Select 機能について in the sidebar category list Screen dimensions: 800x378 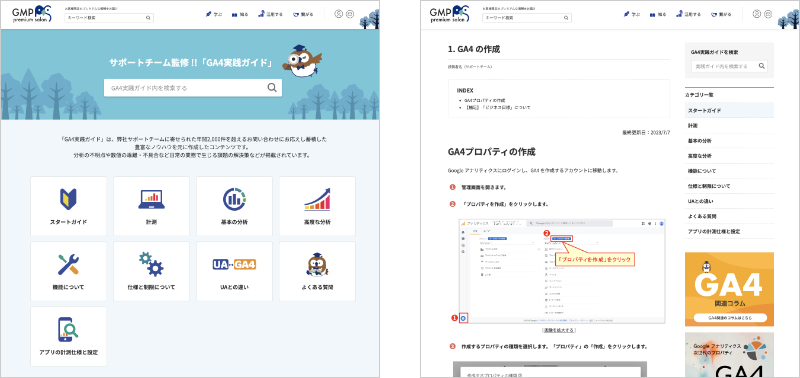729,171
